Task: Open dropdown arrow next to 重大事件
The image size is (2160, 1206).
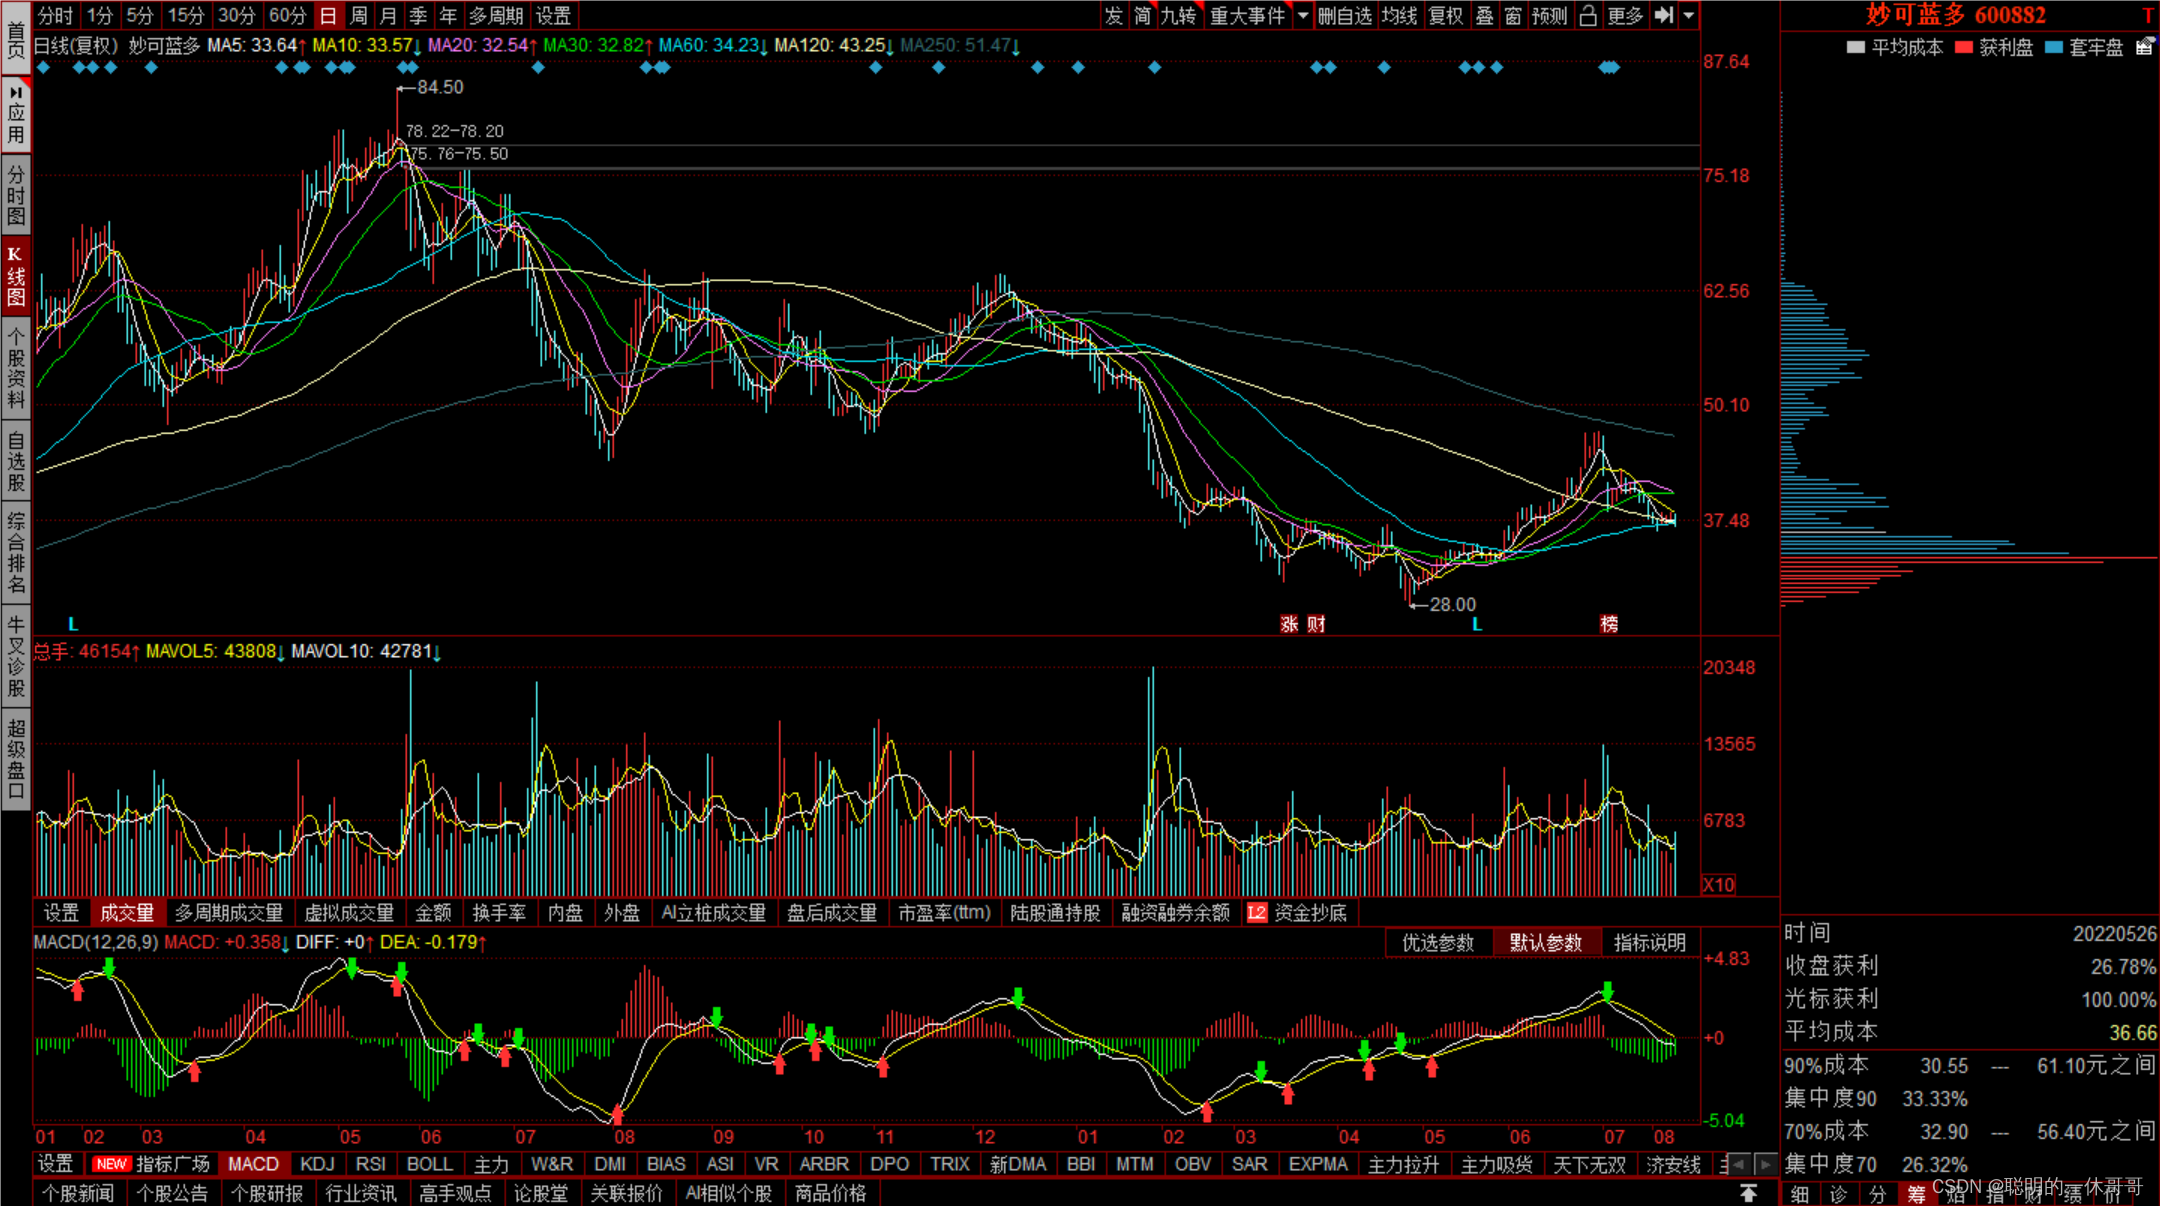Action: pyautogui.click(x=1303, y=15)
